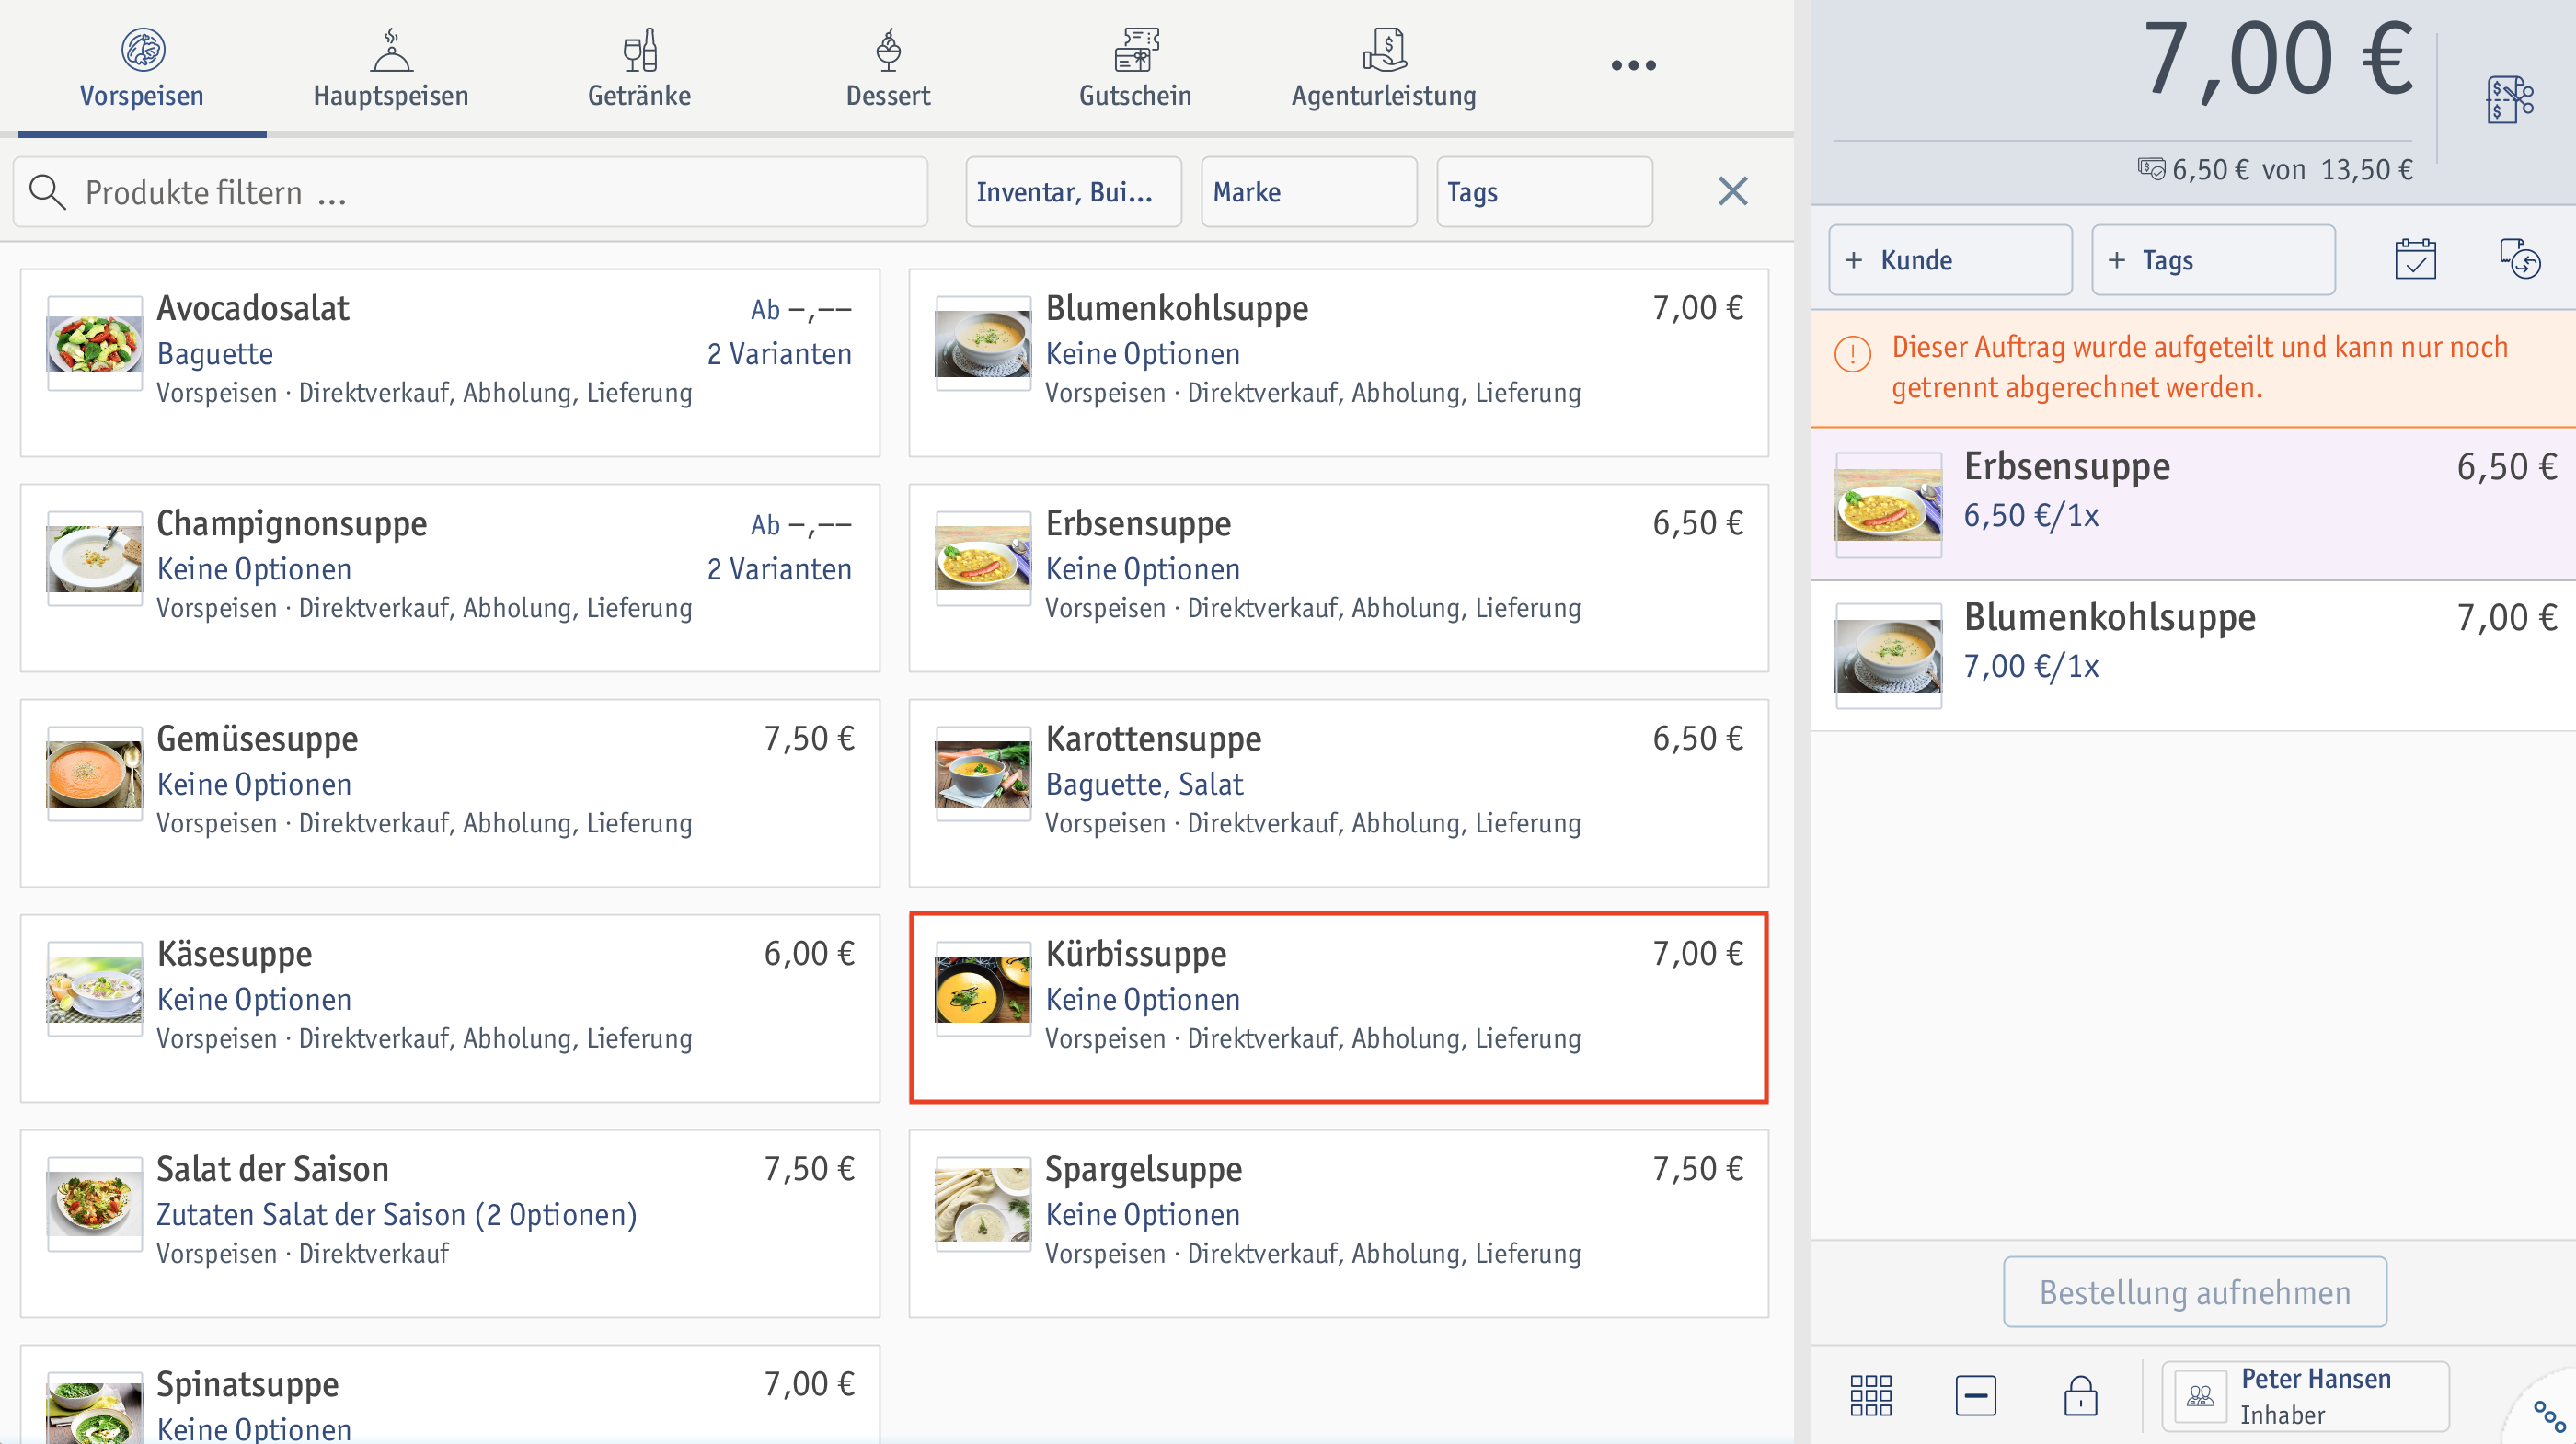
Task: Click 2 Varianten on Champignonsuppe
Action: tap(779, 569)
